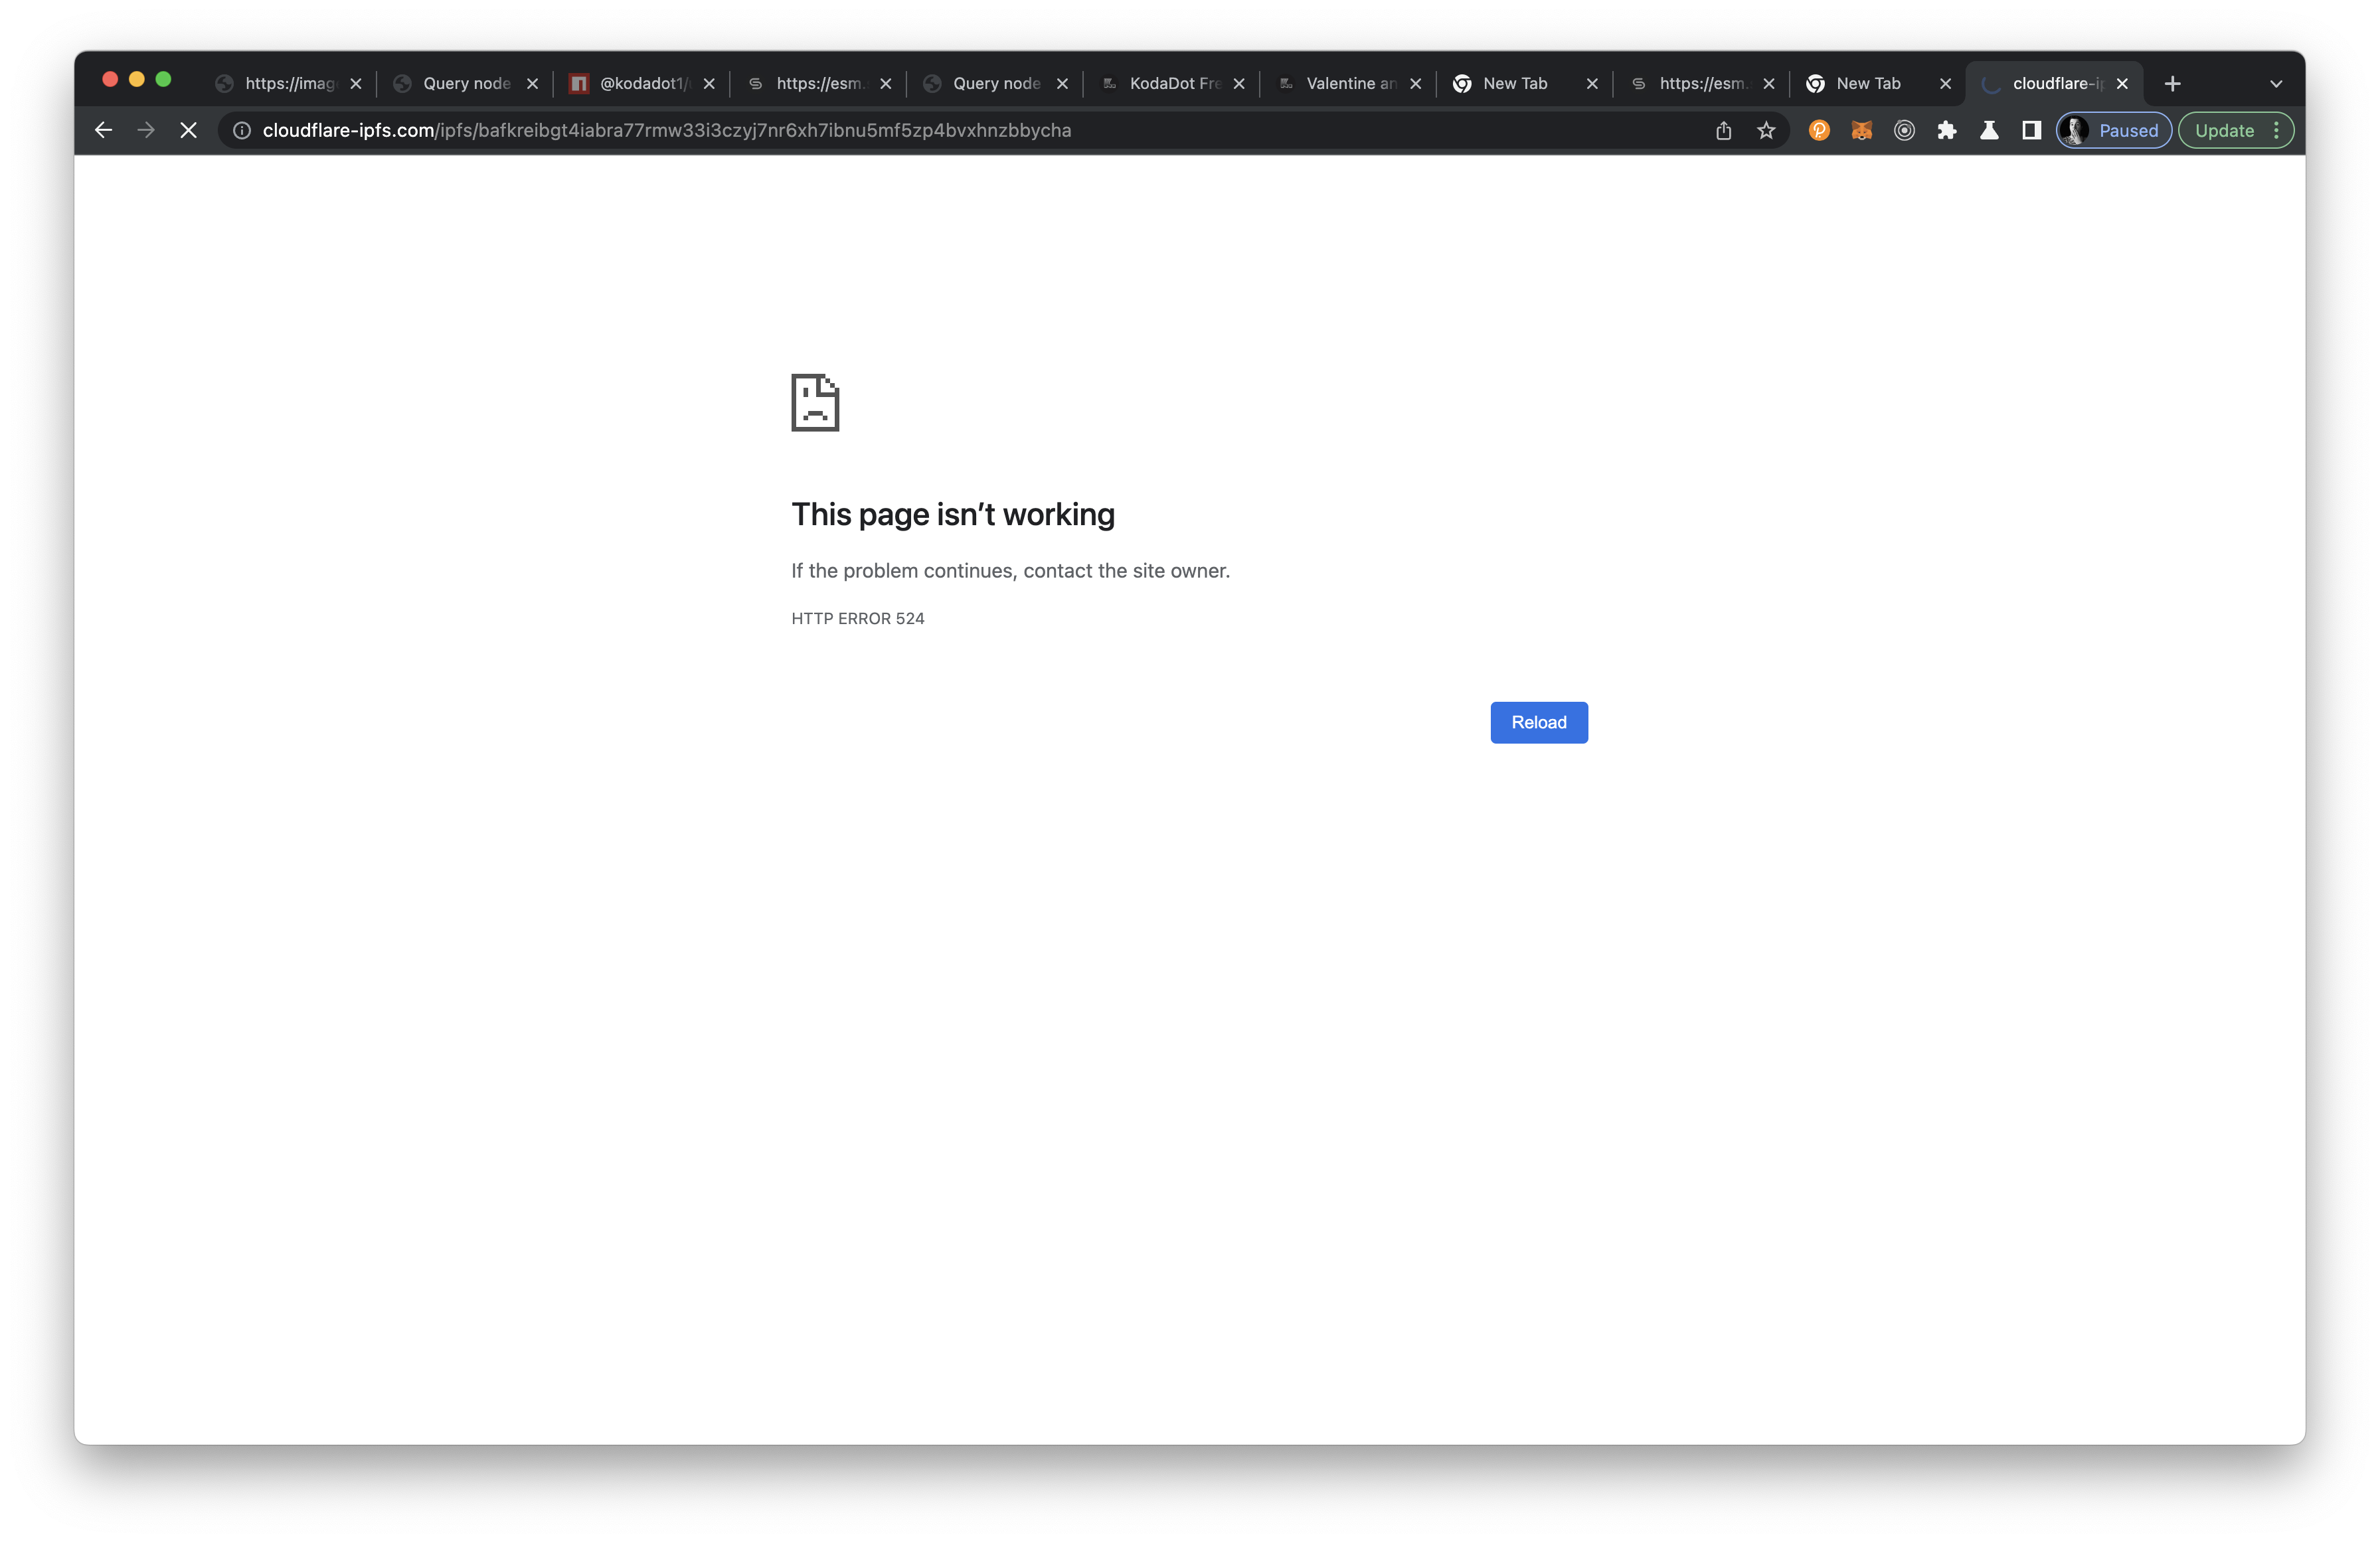Open the Extensions puzzle-piece menu
The height and width of the screenshot is (1543, 2380).
click(x=1947, y=130)
